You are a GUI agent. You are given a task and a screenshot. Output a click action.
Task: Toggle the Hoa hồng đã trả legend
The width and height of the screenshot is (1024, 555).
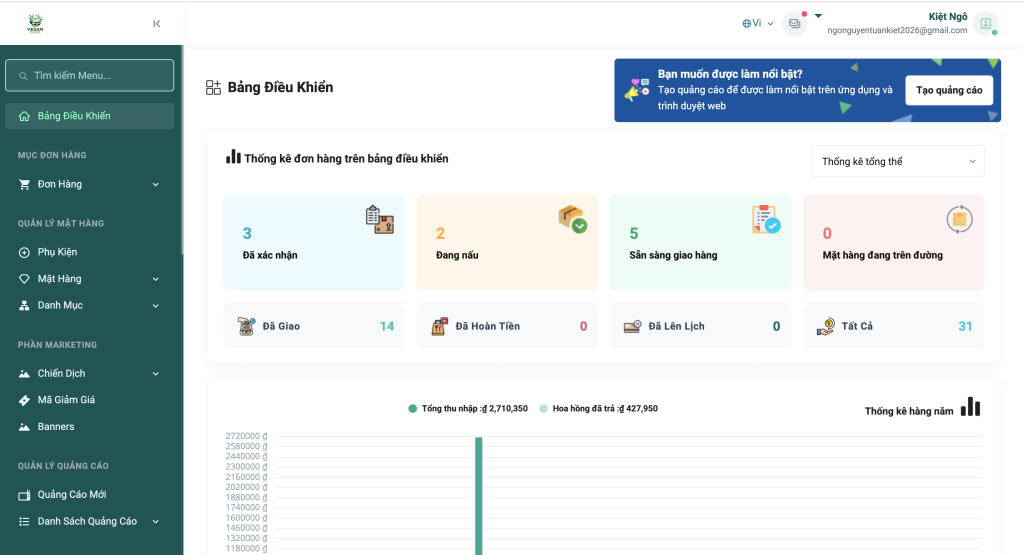point(598,408)
